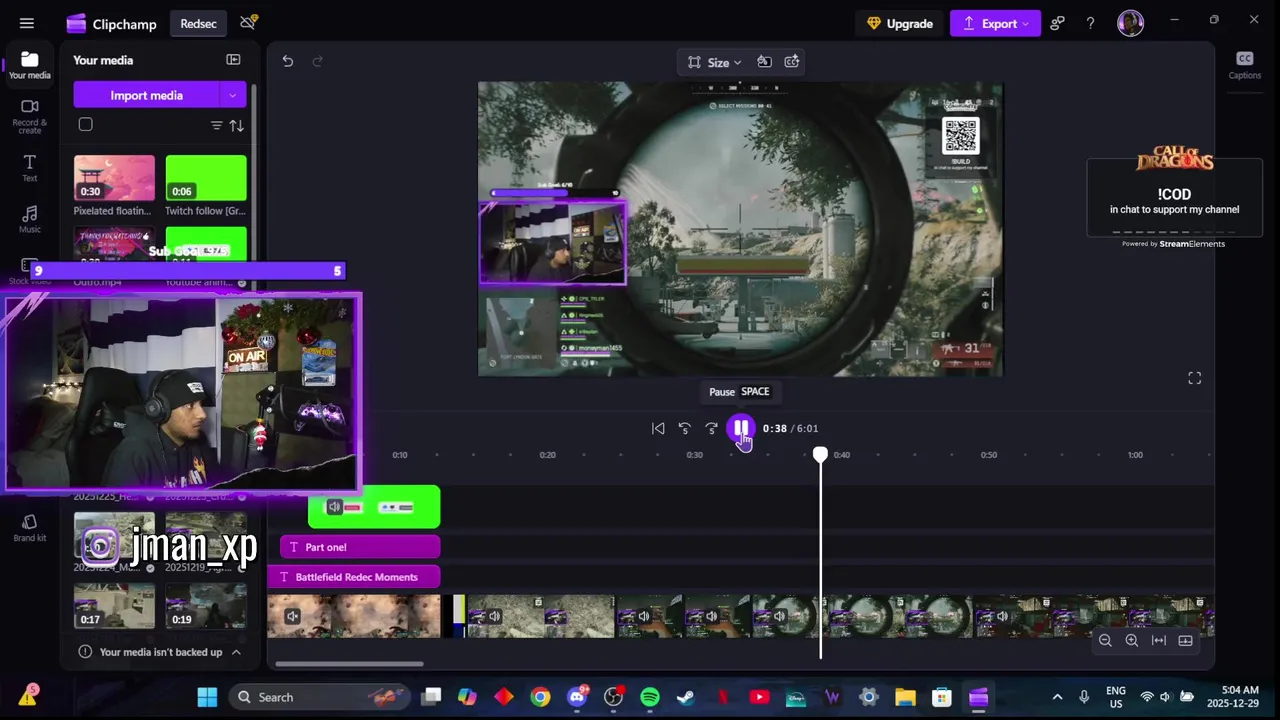Select the Pixelated floating media thumbnail
1280x720 pixels.
[114, 178]
